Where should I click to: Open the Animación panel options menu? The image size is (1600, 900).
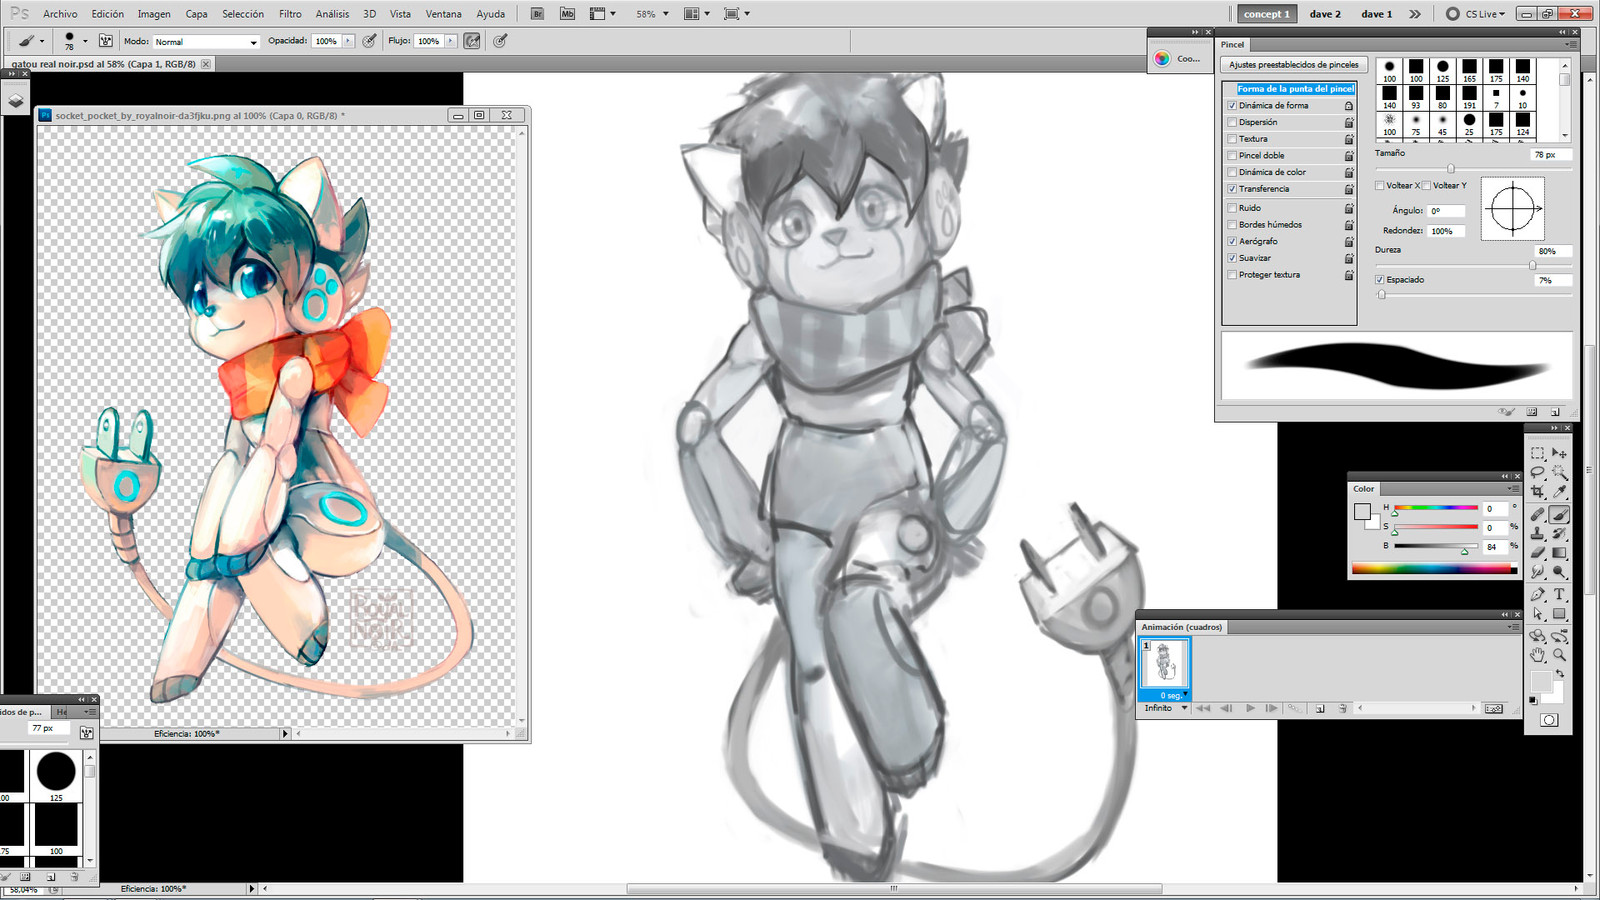point(1514,627)
